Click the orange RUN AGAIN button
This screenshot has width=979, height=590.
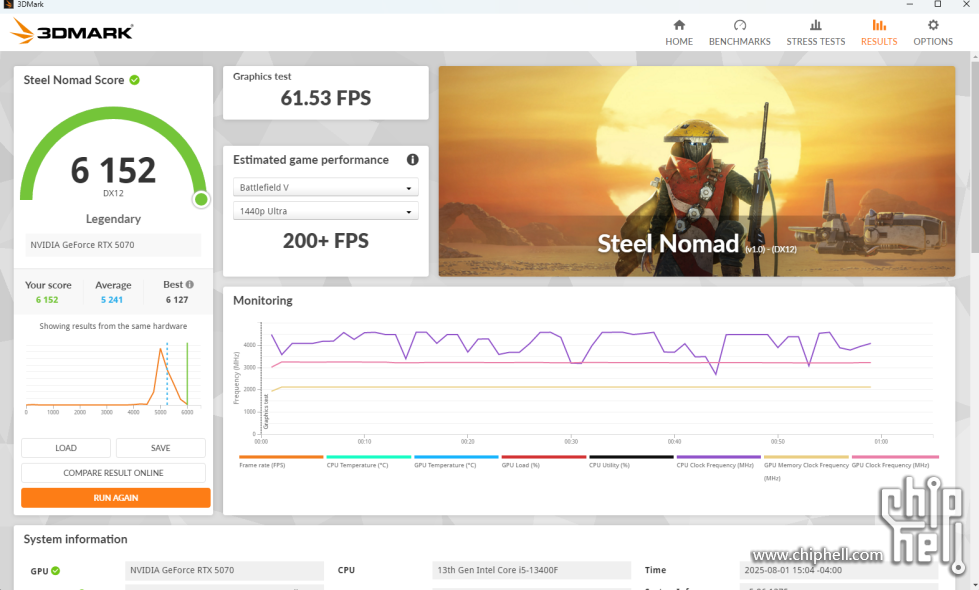click(116, 498)
